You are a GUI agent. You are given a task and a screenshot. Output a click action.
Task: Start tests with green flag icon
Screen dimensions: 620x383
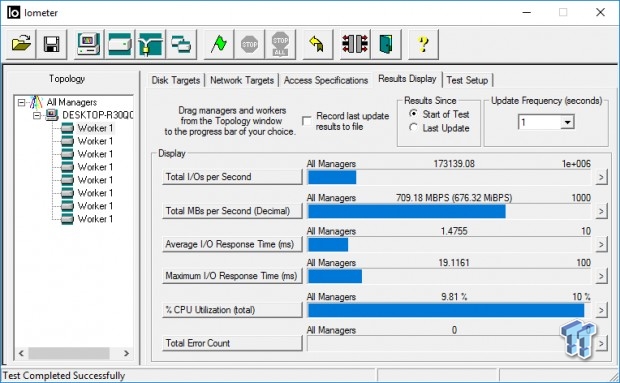click(219, 44)
